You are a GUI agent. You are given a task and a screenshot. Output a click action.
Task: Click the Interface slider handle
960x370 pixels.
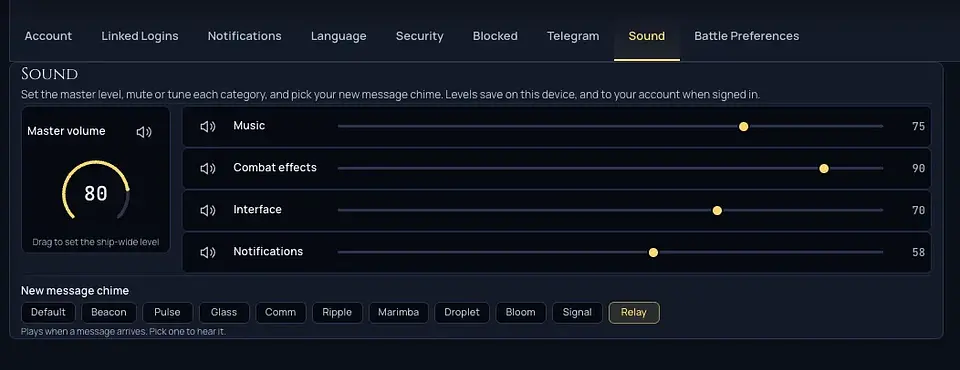tap(717, 211)
